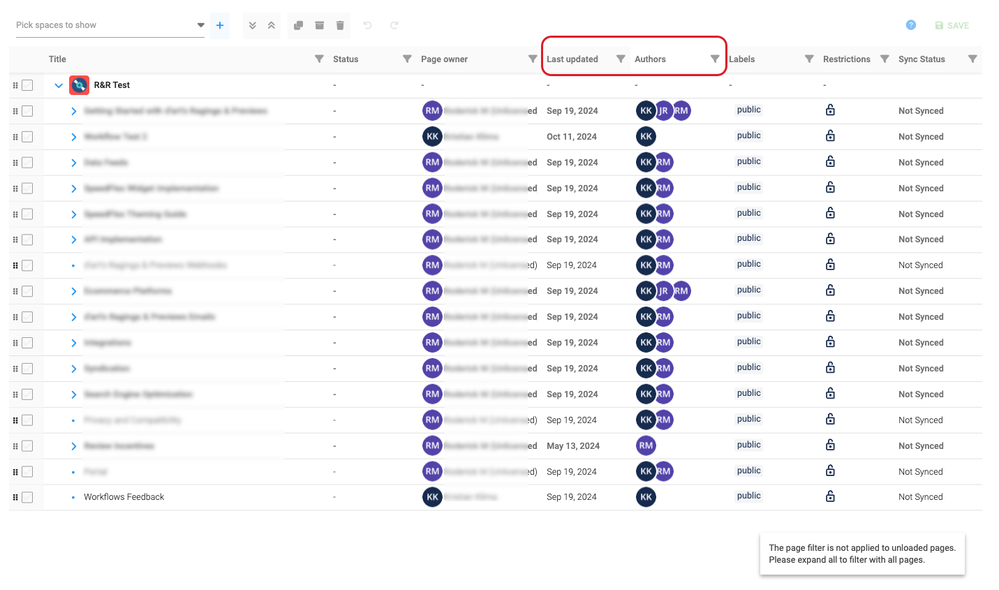Click the collapse all double-chevron up icon
This screenshot has height=590, width=999.
click(271, 25)
